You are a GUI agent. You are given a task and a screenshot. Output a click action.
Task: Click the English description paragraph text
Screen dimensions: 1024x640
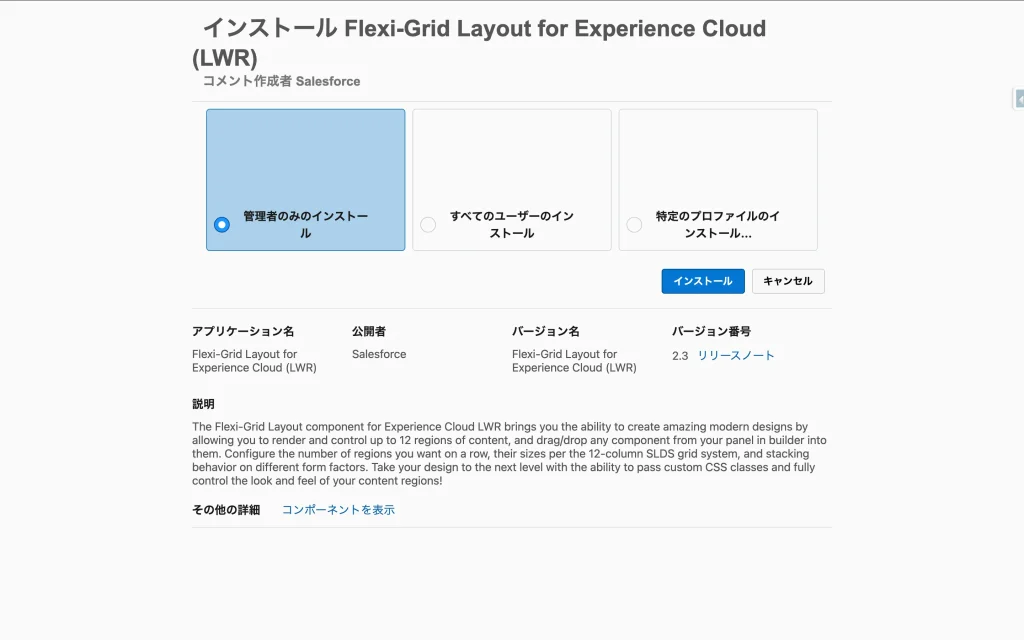click(510, 454)
